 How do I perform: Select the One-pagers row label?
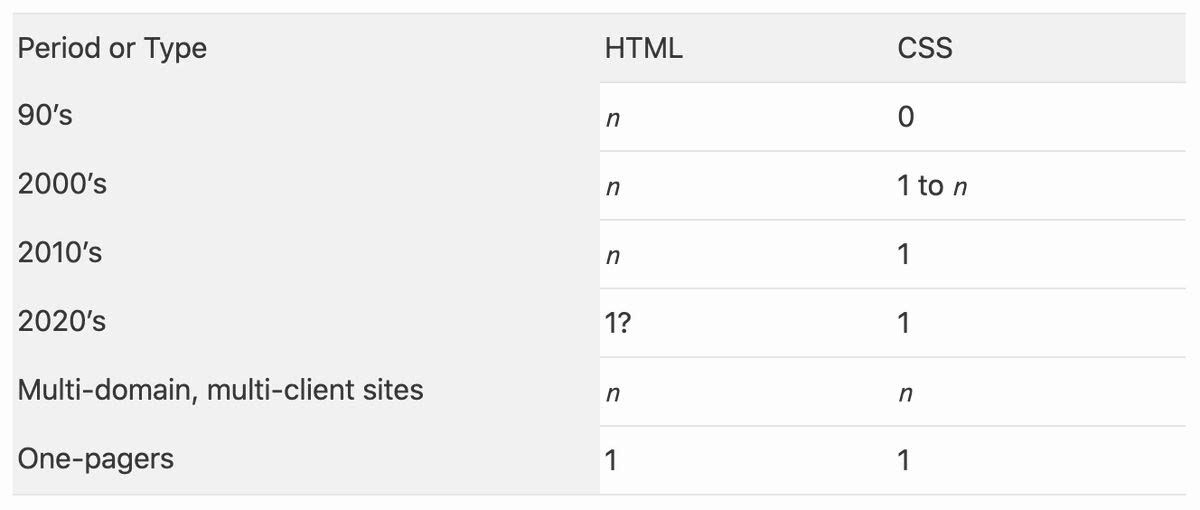tap(96, 459)
